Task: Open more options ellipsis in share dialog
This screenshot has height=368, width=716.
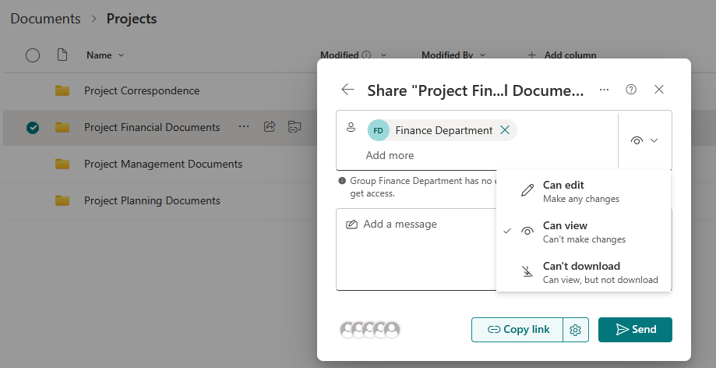Action: pyautogui.click(x=604, y=89)
